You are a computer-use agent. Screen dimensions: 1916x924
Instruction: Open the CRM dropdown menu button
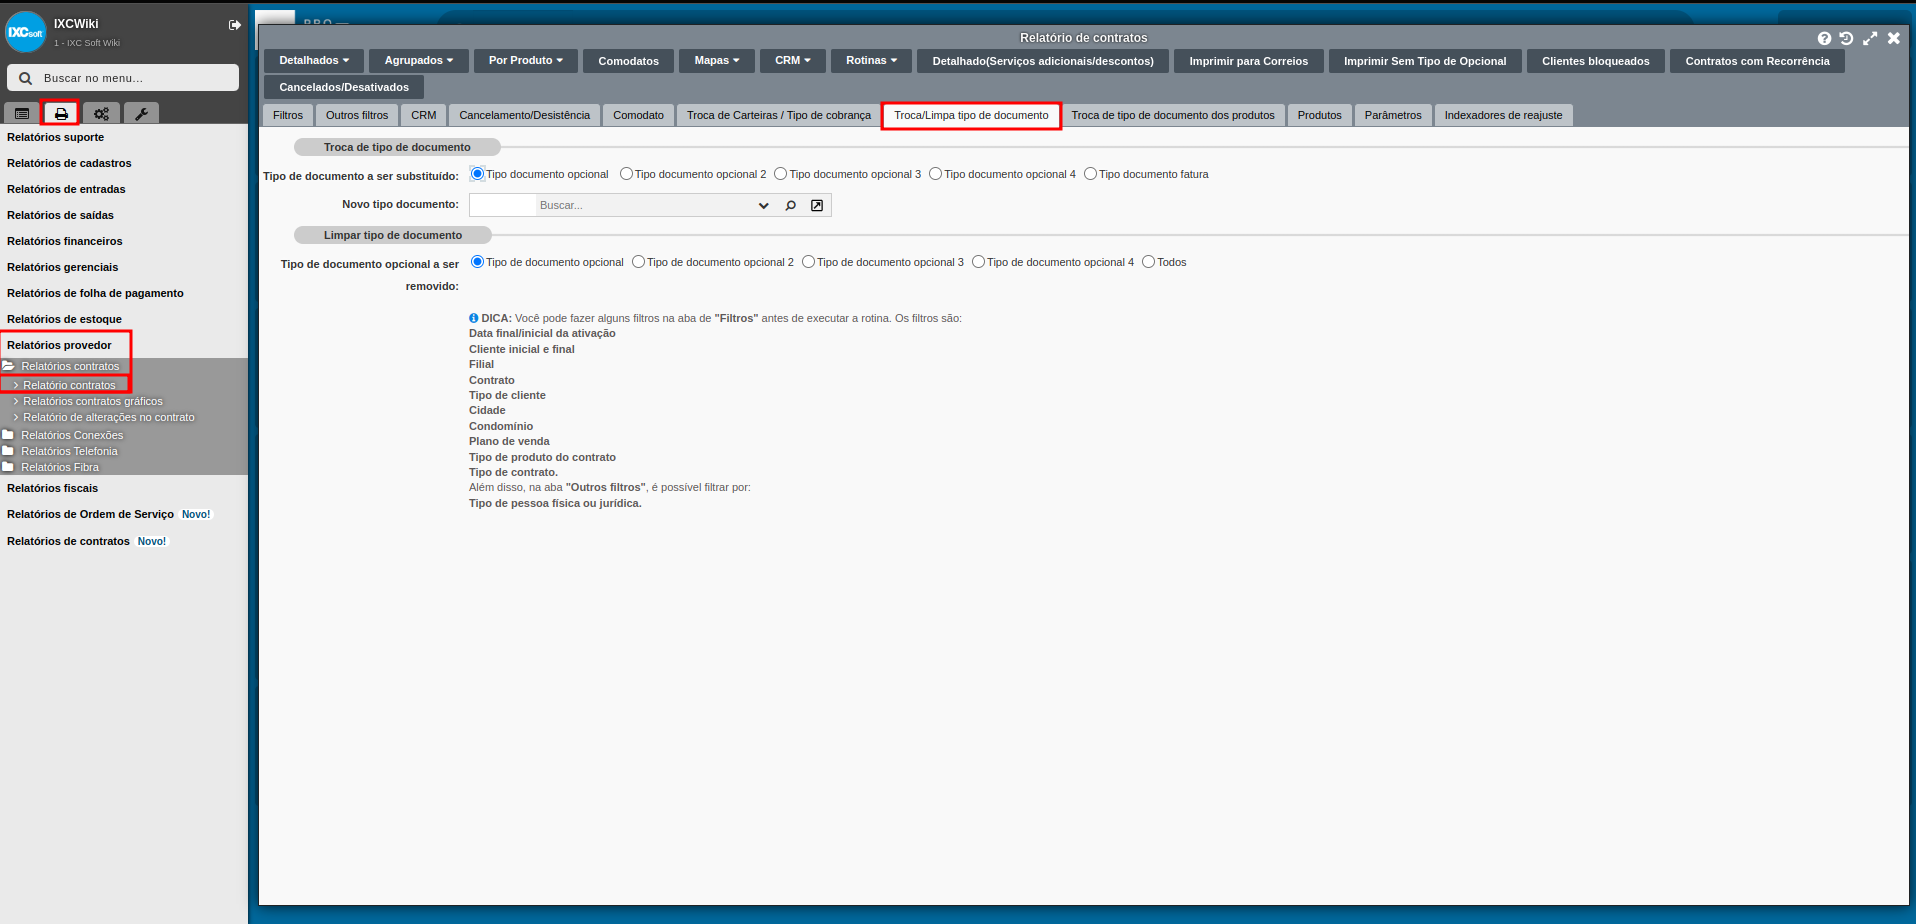point(793,61)
